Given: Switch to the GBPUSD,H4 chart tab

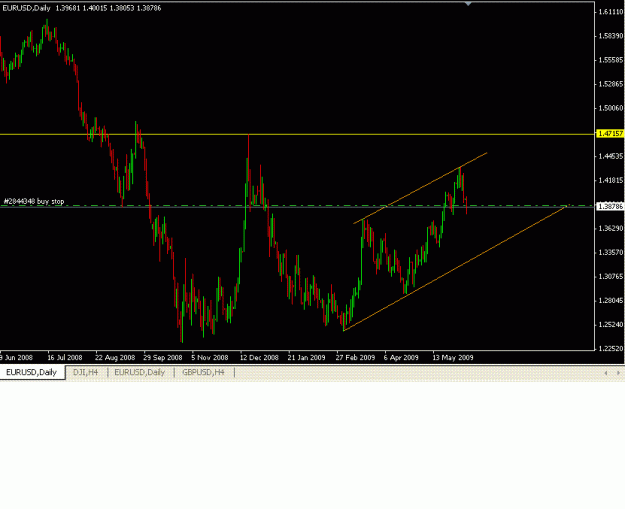Looking at the screenshot, I should 203,372.
